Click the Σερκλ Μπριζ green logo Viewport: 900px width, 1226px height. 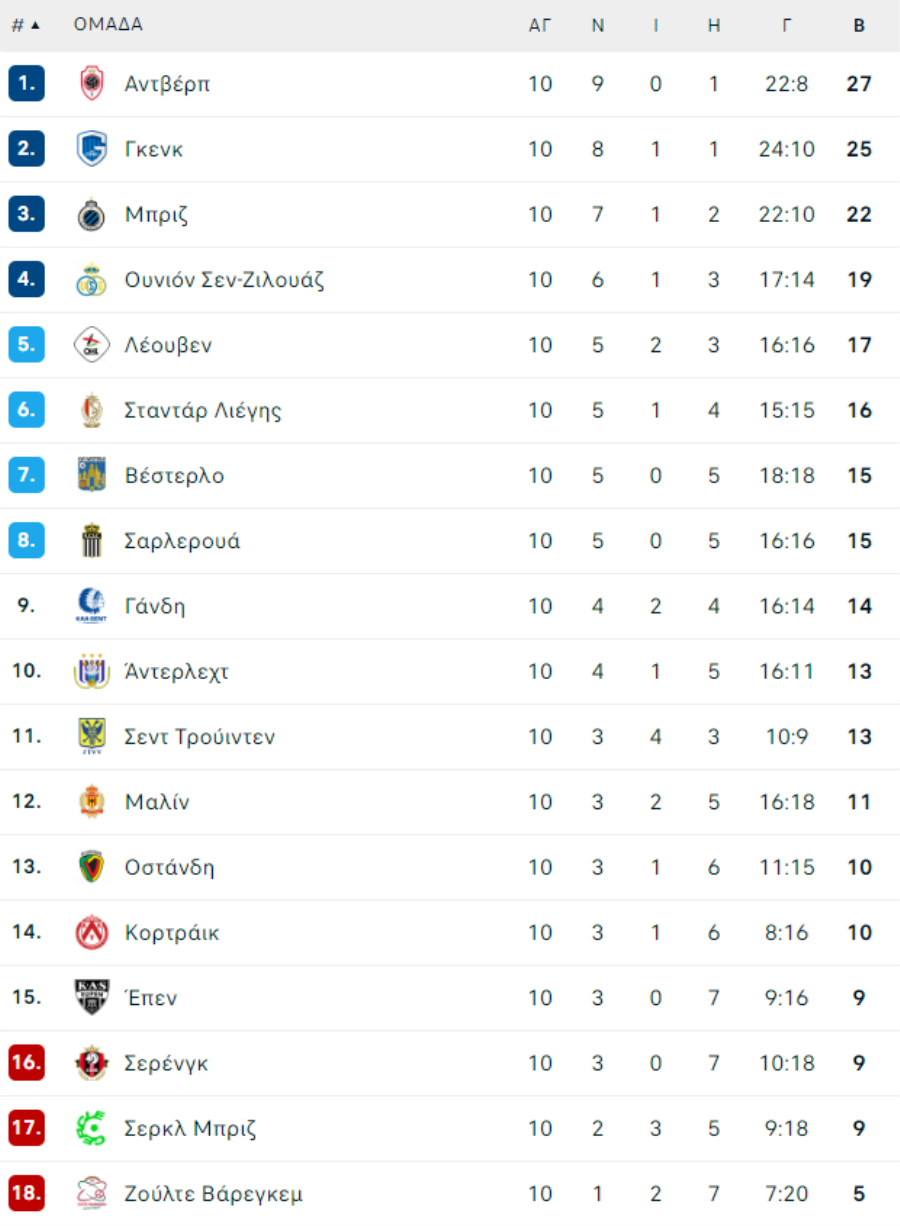92,1128
